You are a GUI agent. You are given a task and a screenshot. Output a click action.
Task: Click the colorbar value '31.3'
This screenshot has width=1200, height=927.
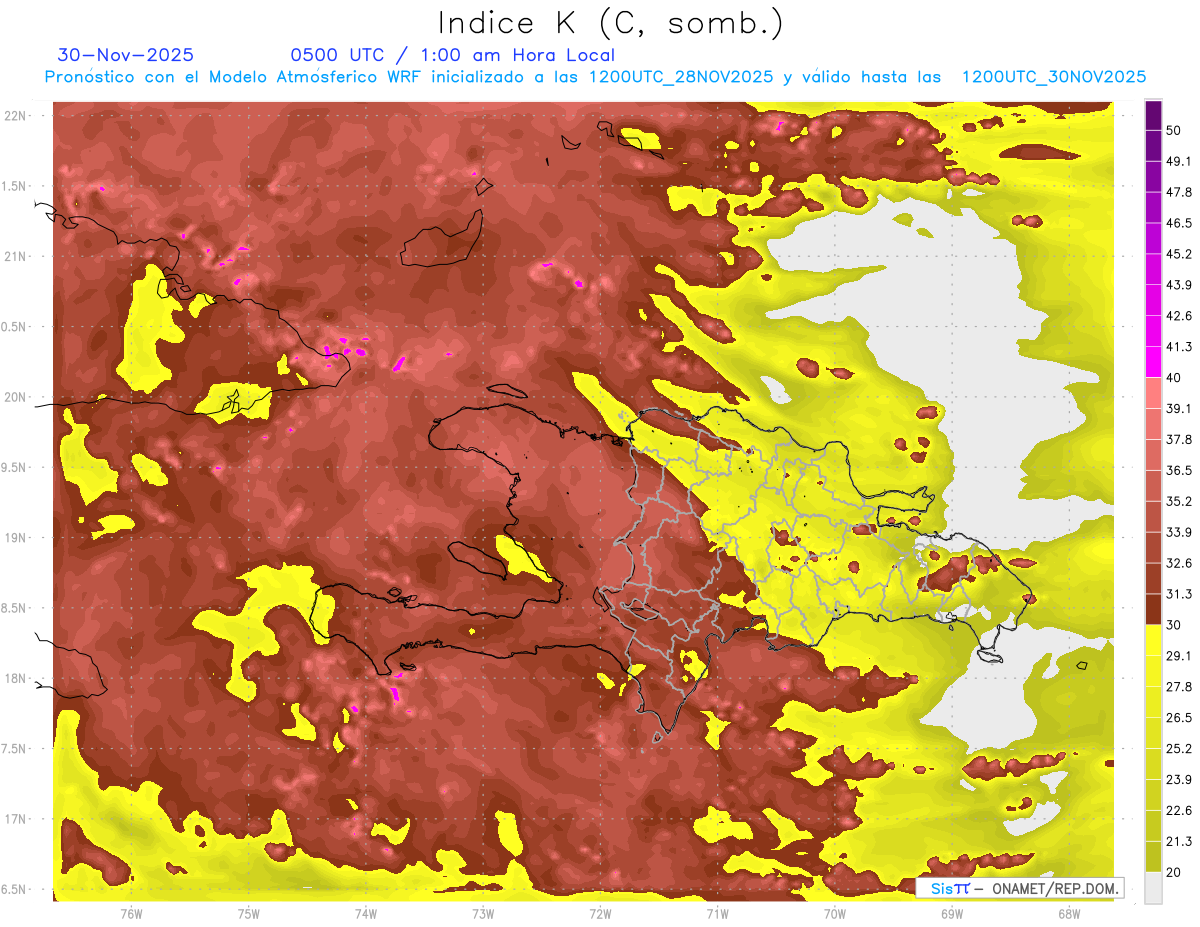(1179, 594)
